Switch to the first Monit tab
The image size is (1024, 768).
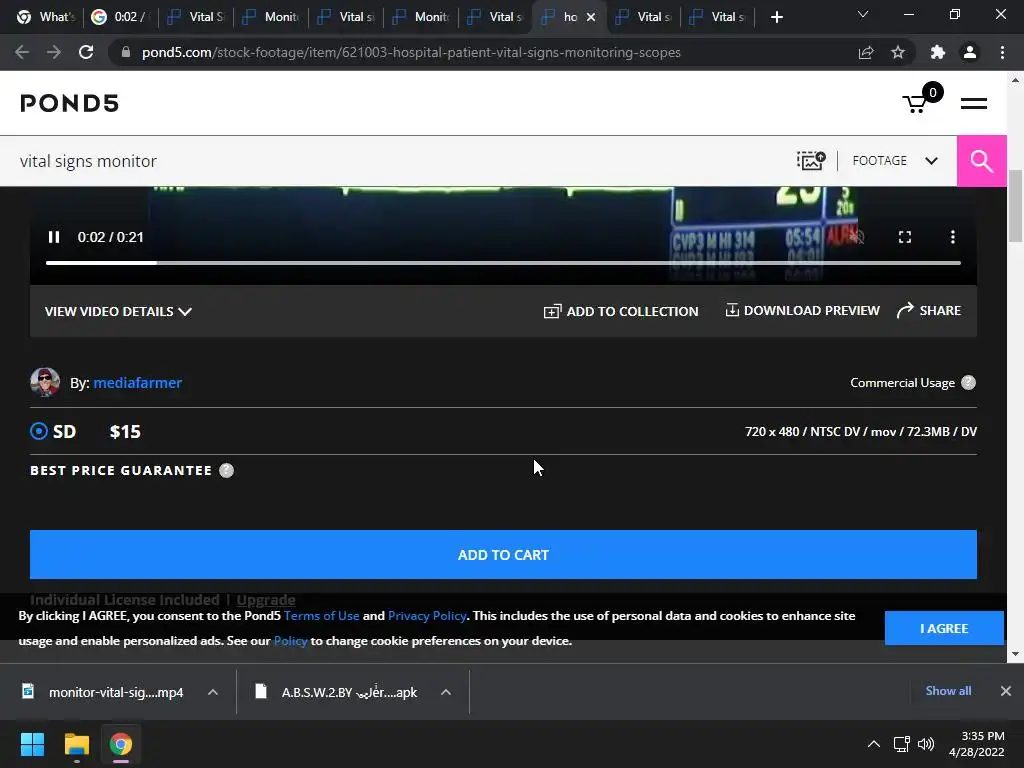pos(271,17)
